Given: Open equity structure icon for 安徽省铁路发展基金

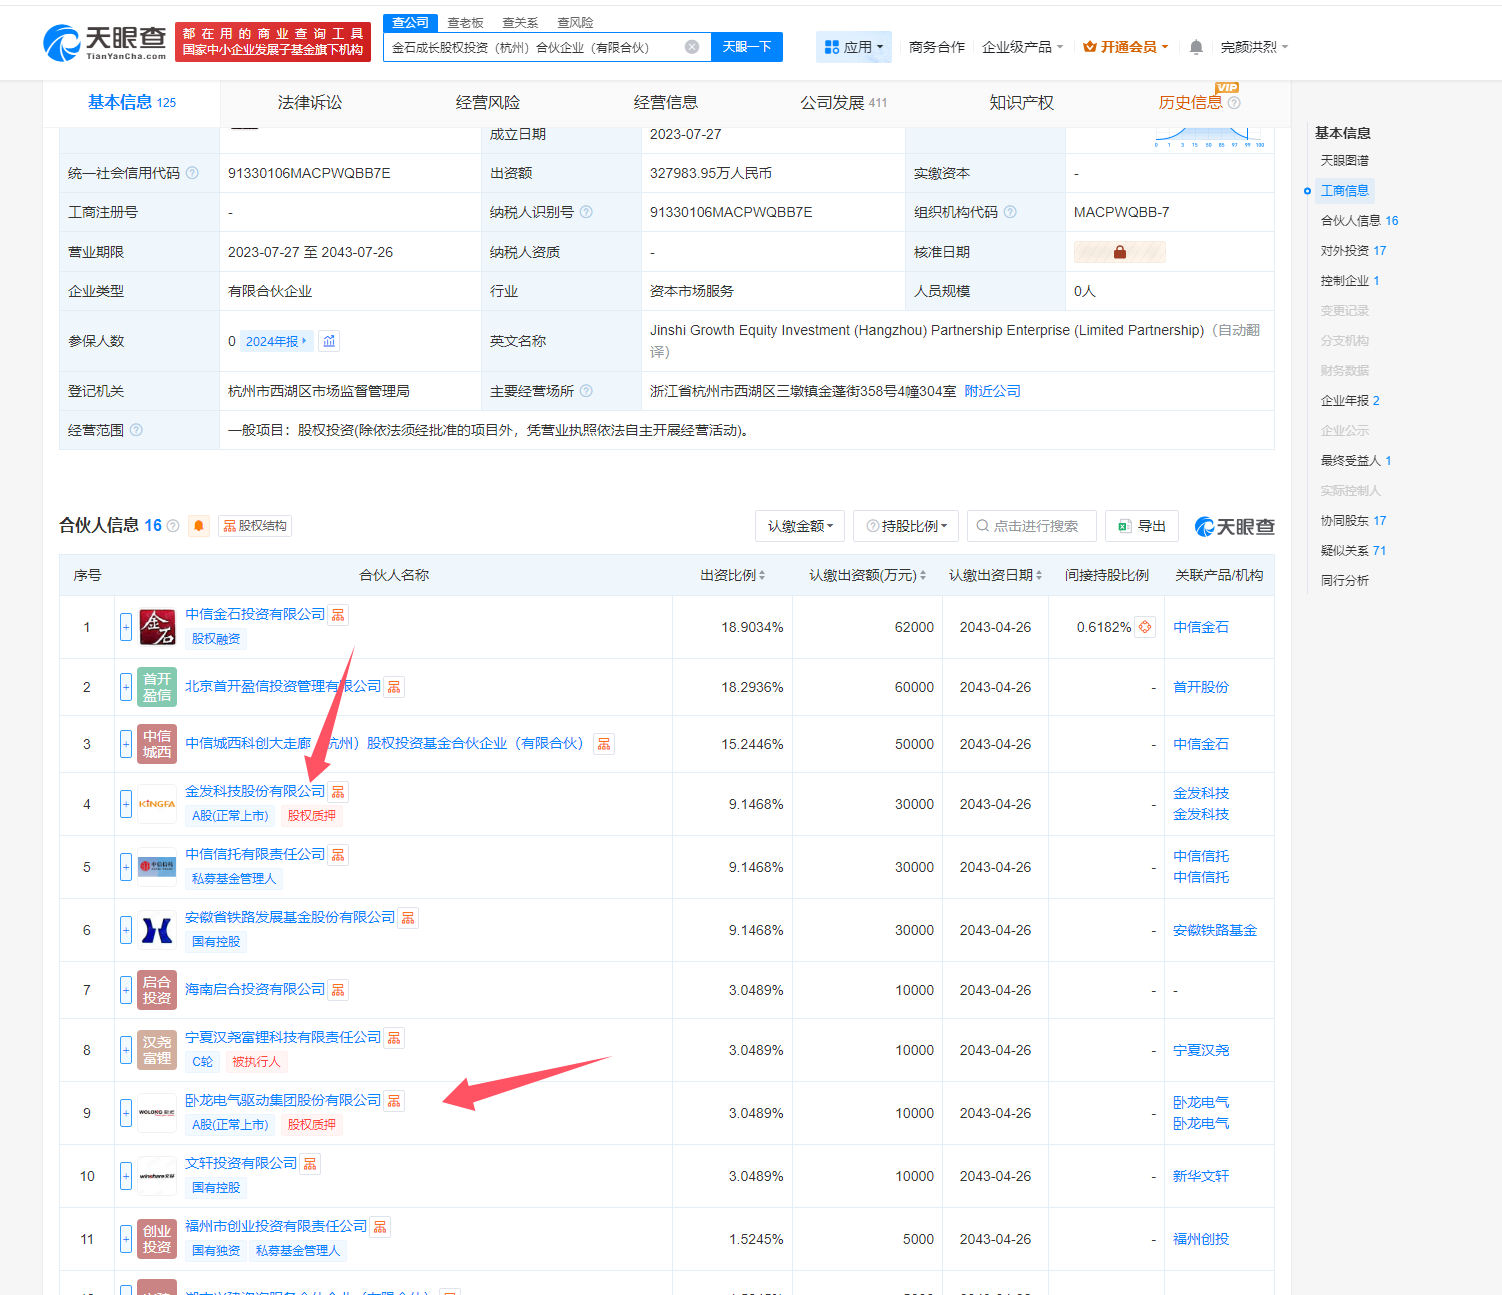Looking at the screenshot, I should point(408,918).
